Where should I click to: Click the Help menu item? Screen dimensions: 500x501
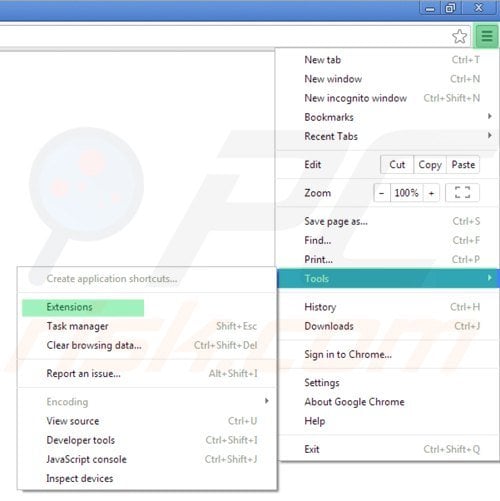[389, 421]
